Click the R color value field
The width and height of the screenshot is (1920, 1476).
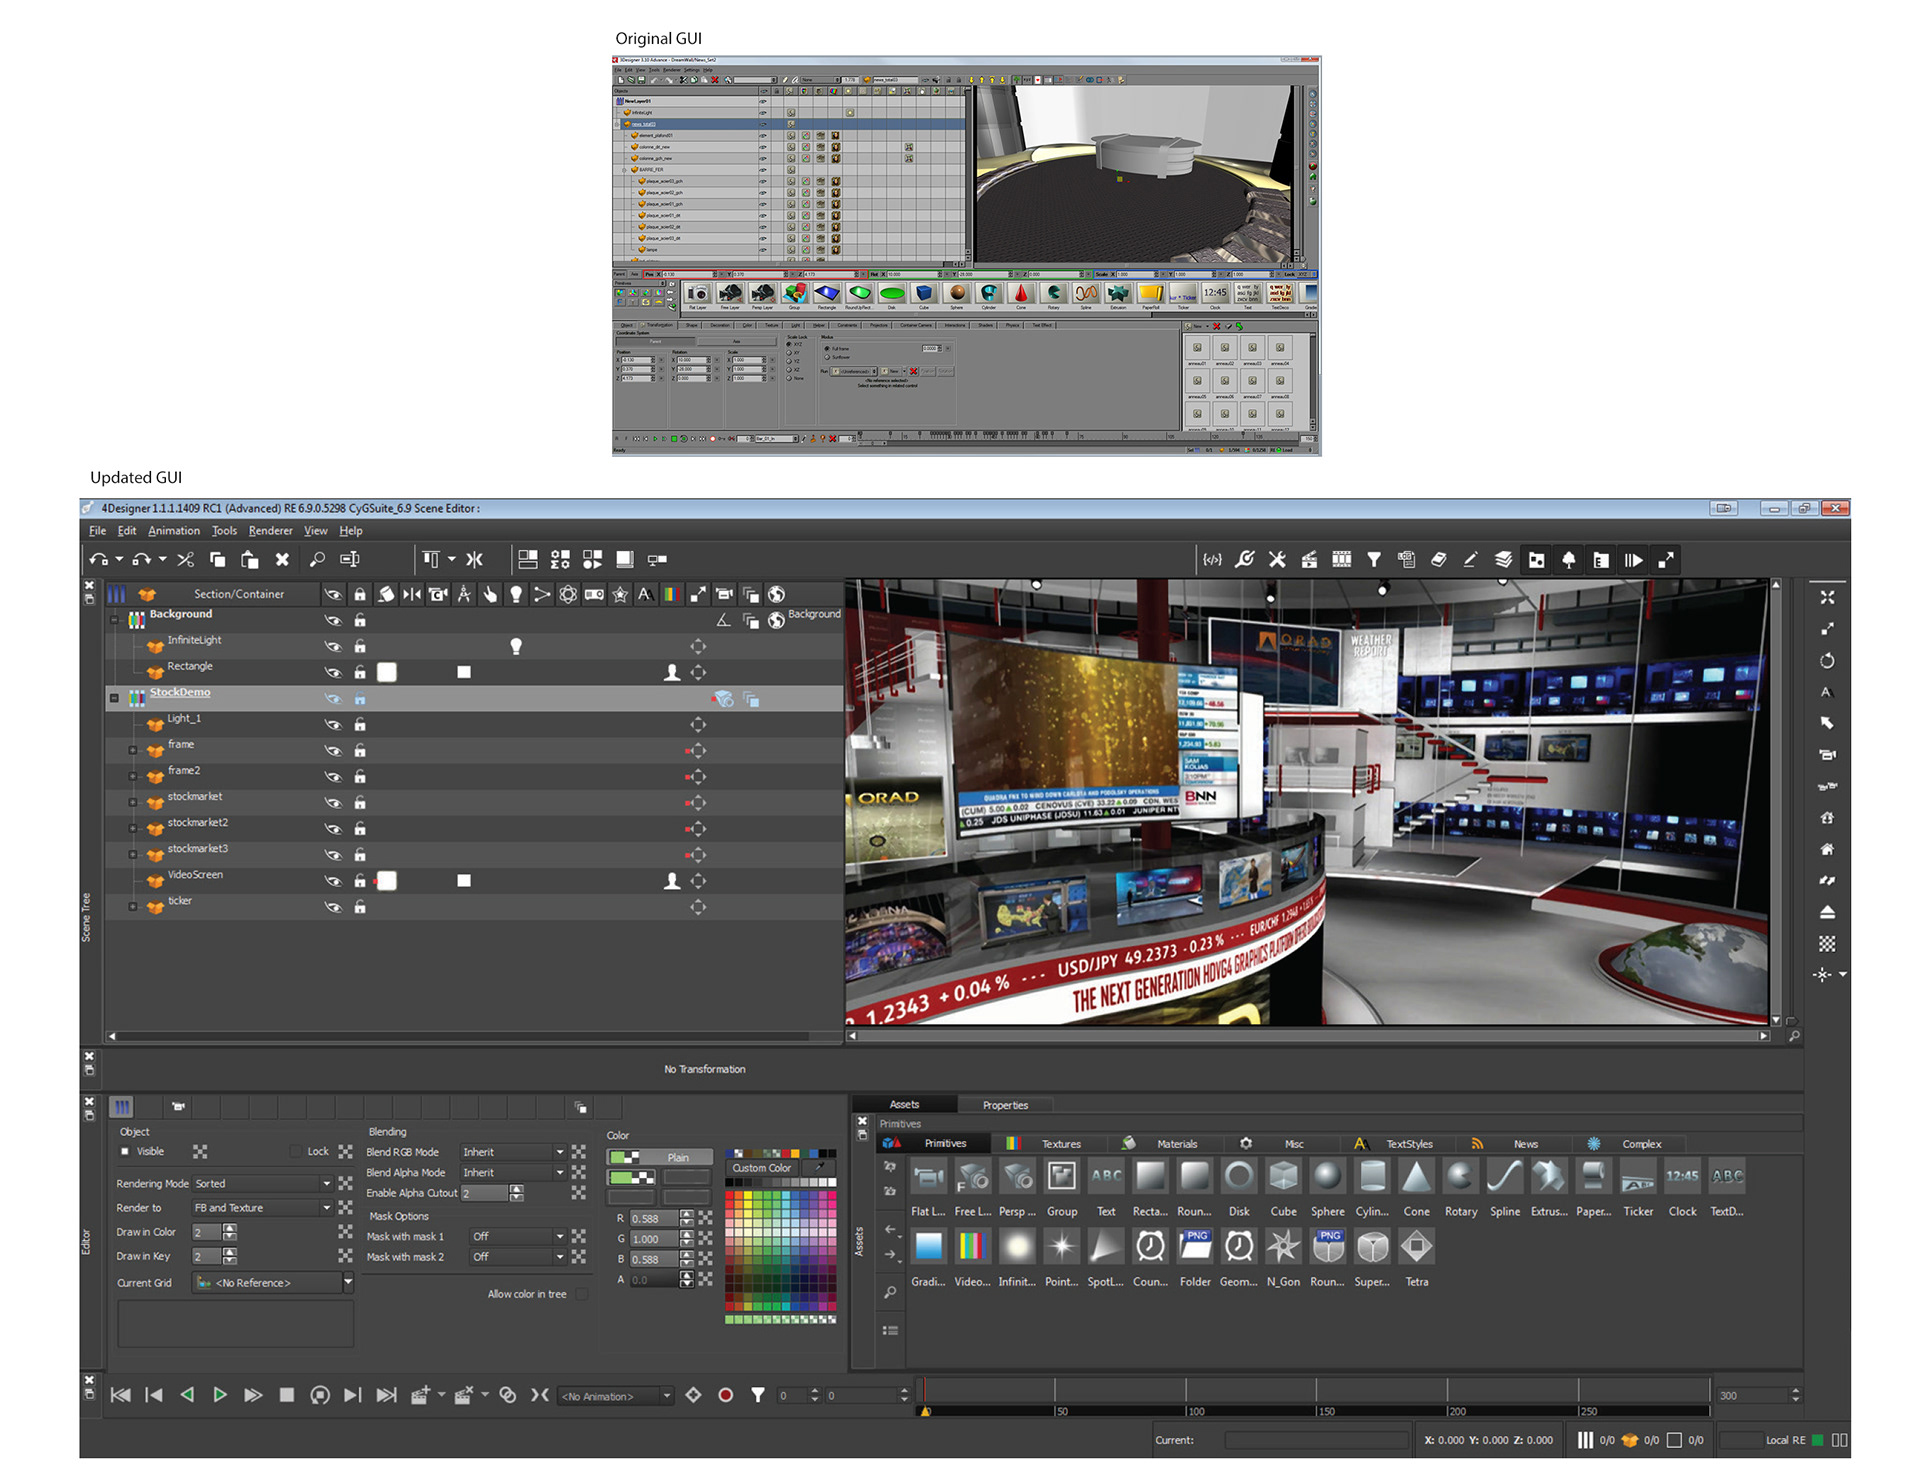[x=653, y=1219]
